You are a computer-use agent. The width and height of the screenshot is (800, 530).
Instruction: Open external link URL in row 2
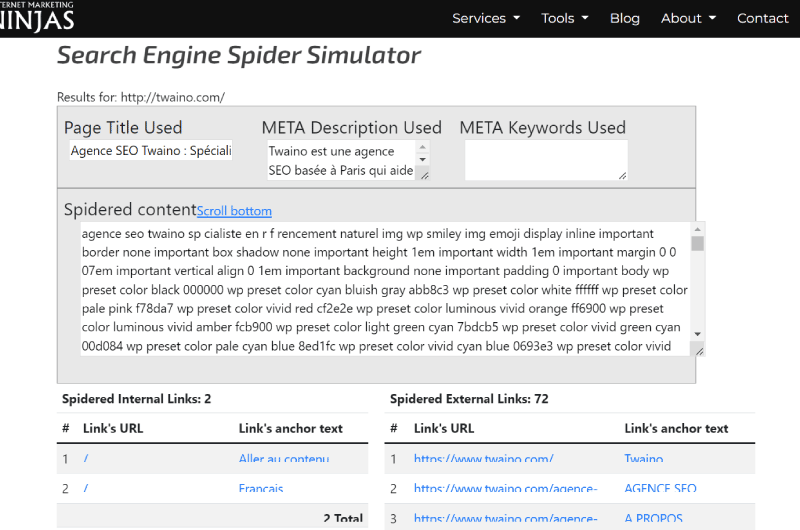point(506,489)
